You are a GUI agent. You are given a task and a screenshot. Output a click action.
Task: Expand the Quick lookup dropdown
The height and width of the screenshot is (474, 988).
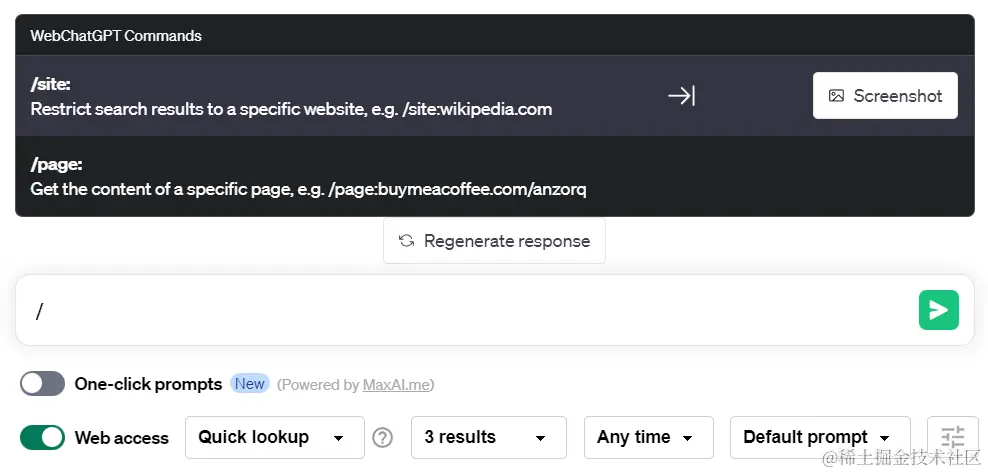(x=275, y=437)
